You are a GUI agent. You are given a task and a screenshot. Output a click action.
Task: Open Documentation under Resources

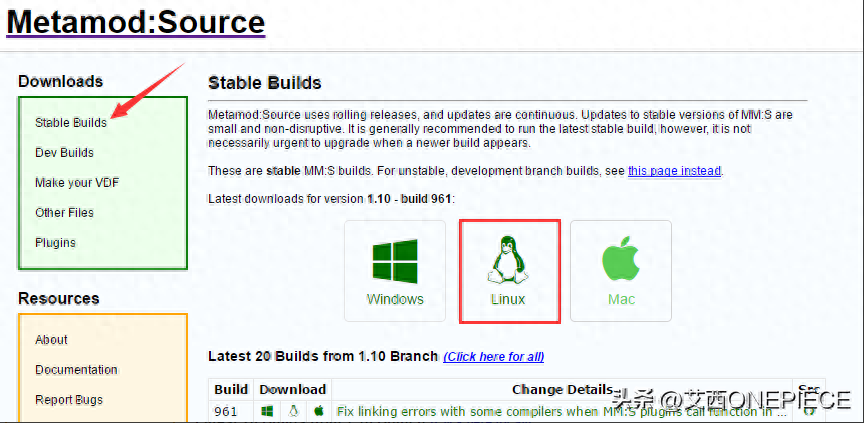[x=76, y=370]
